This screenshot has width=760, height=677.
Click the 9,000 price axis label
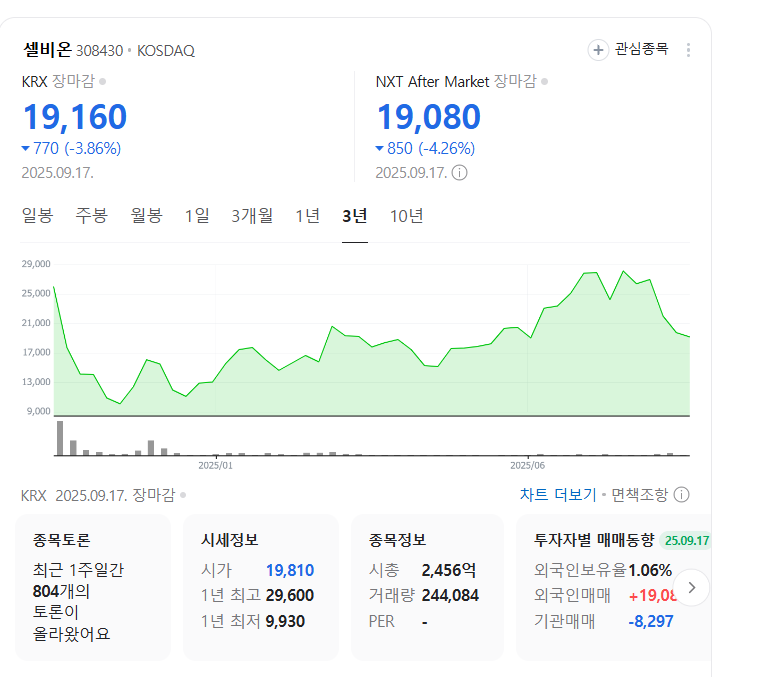[x=38, y=411]
